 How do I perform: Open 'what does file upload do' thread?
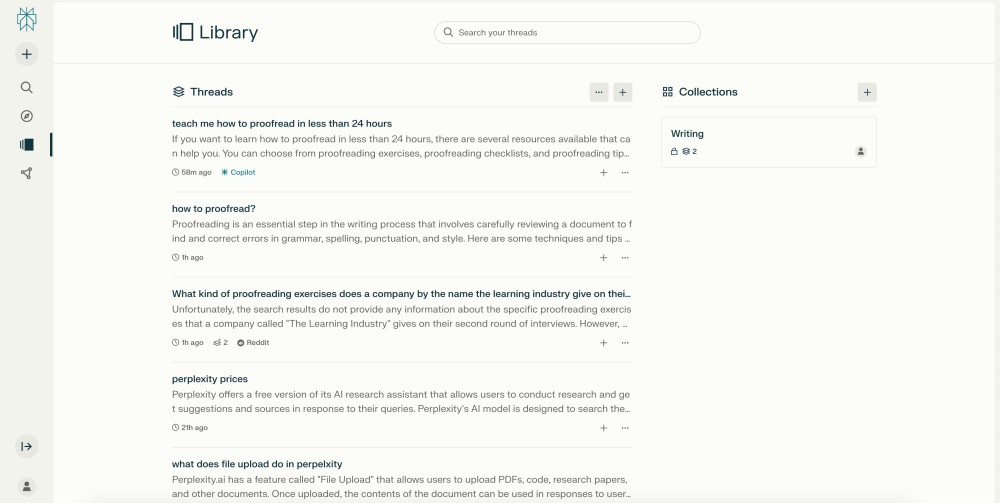(257, 464)
